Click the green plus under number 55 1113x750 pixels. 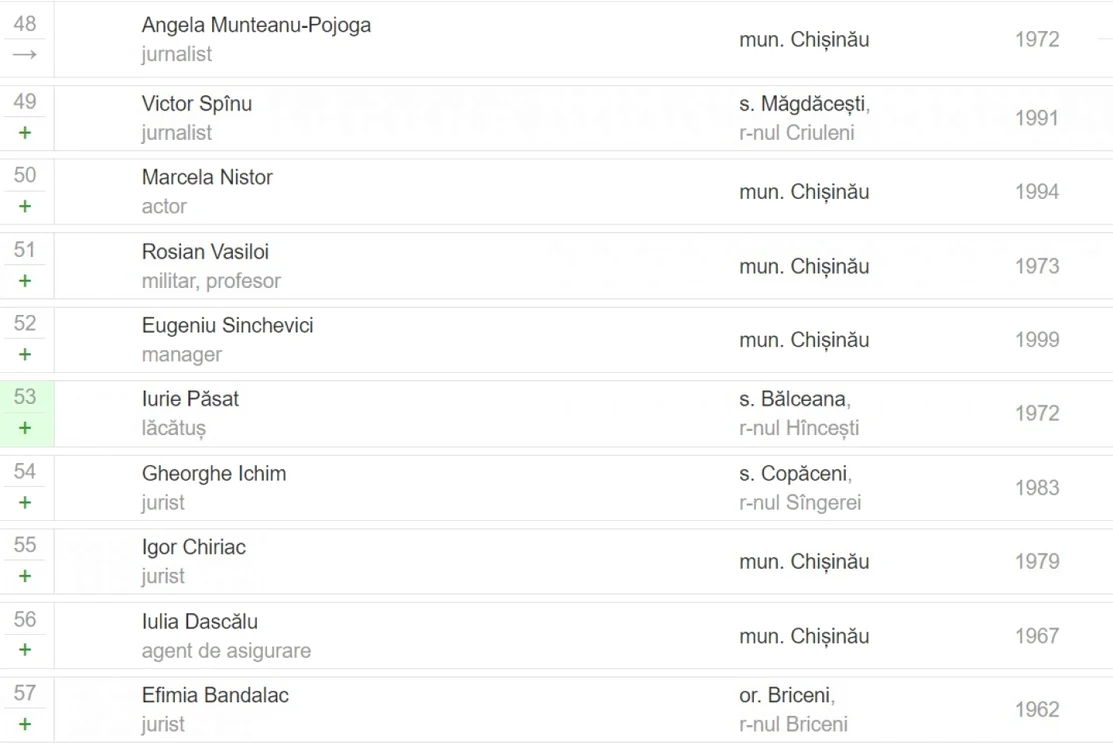[25, 576]
